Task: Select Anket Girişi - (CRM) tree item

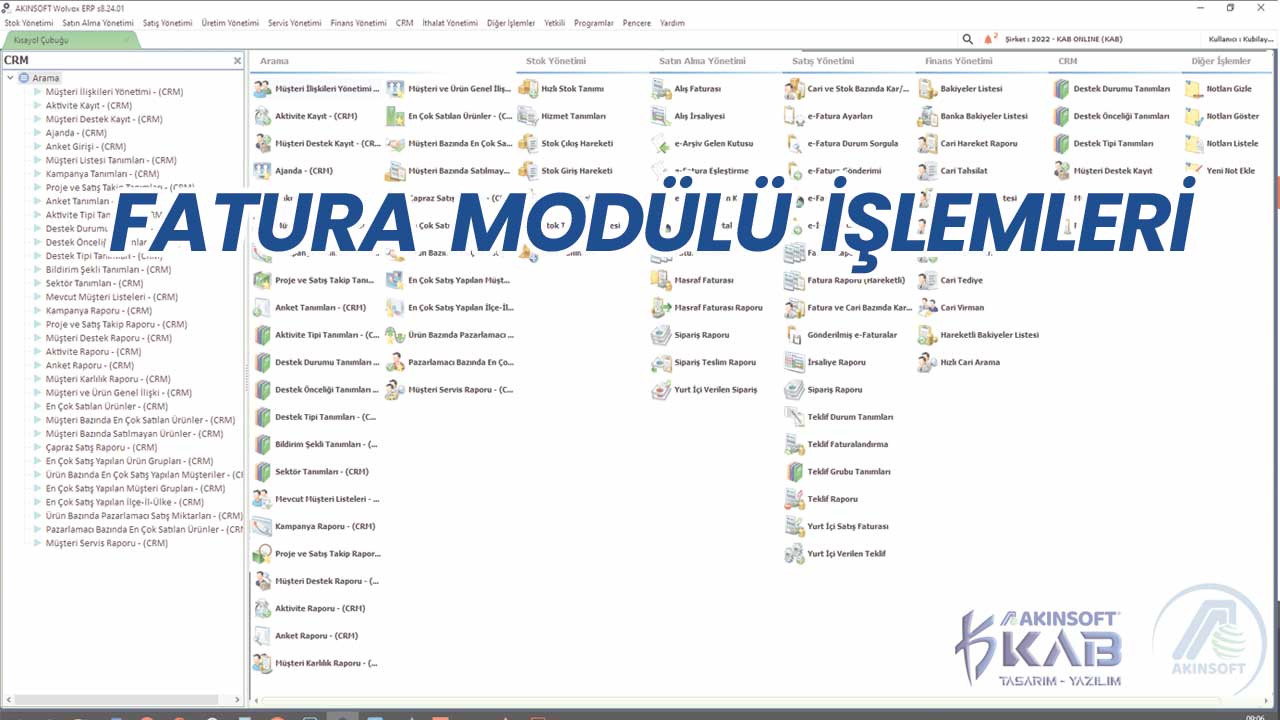Action: click(84, 147)
